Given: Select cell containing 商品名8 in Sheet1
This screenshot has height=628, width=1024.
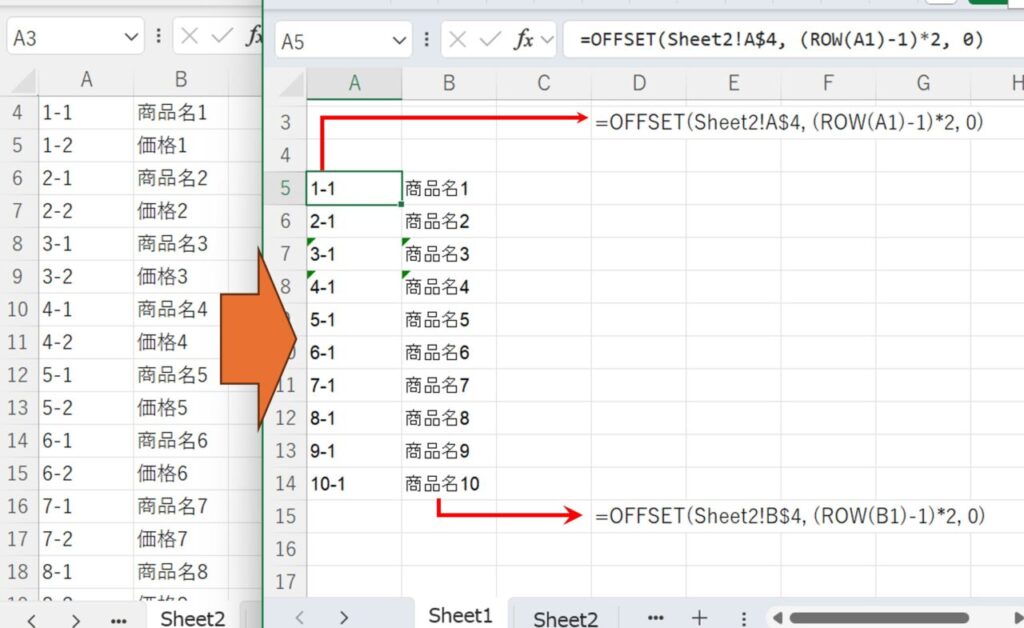Looking at the screenshot, I should (449, 418).
